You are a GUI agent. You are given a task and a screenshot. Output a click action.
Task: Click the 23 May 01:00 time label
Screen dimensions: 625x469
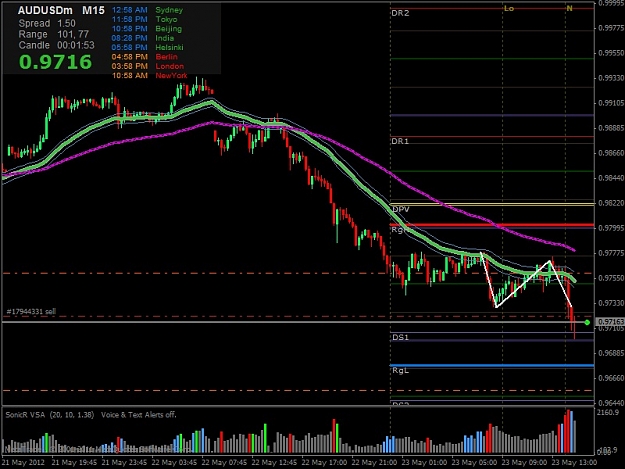tap(424, 463)
